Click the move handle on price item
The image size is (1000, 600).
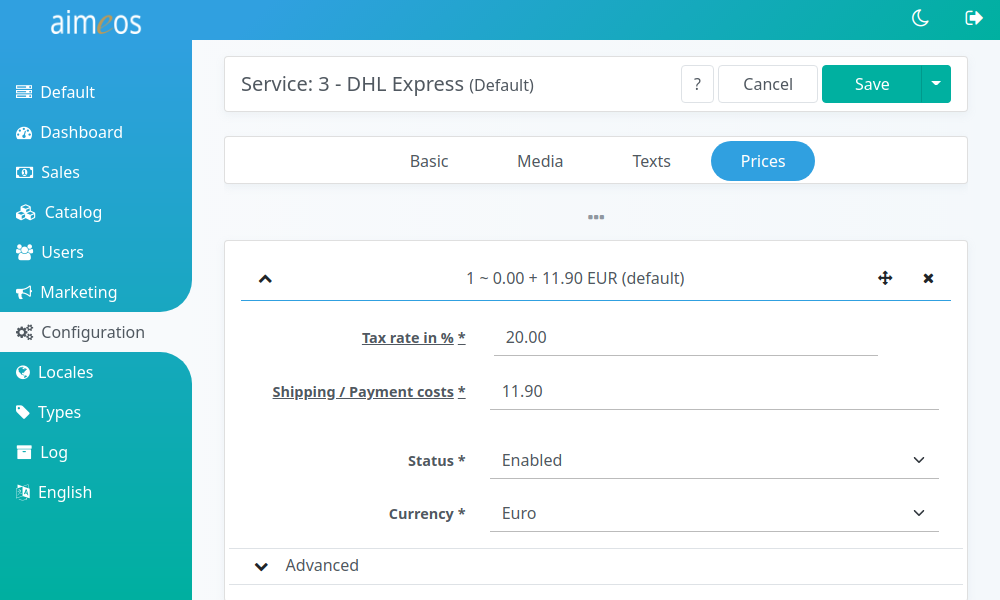[885, 278]
